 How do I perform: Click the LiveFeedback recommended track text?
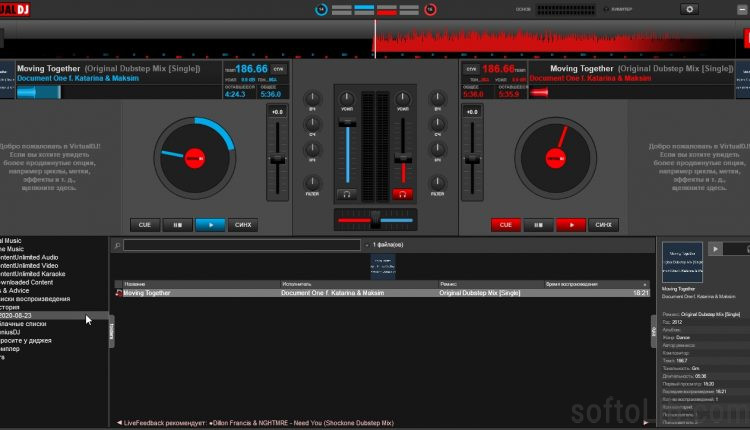[302, 423]
